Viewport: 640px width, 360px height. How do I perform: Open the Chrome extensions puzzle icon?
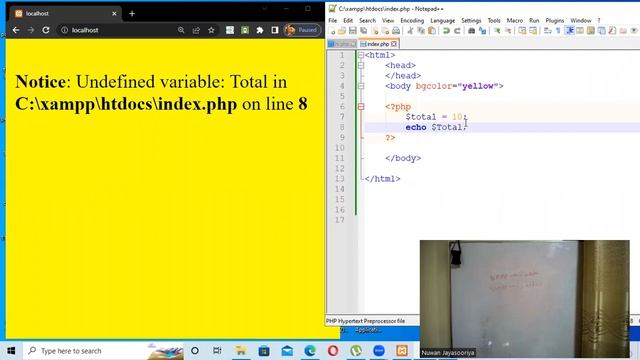pyautogui.click(x=260, y=30)
